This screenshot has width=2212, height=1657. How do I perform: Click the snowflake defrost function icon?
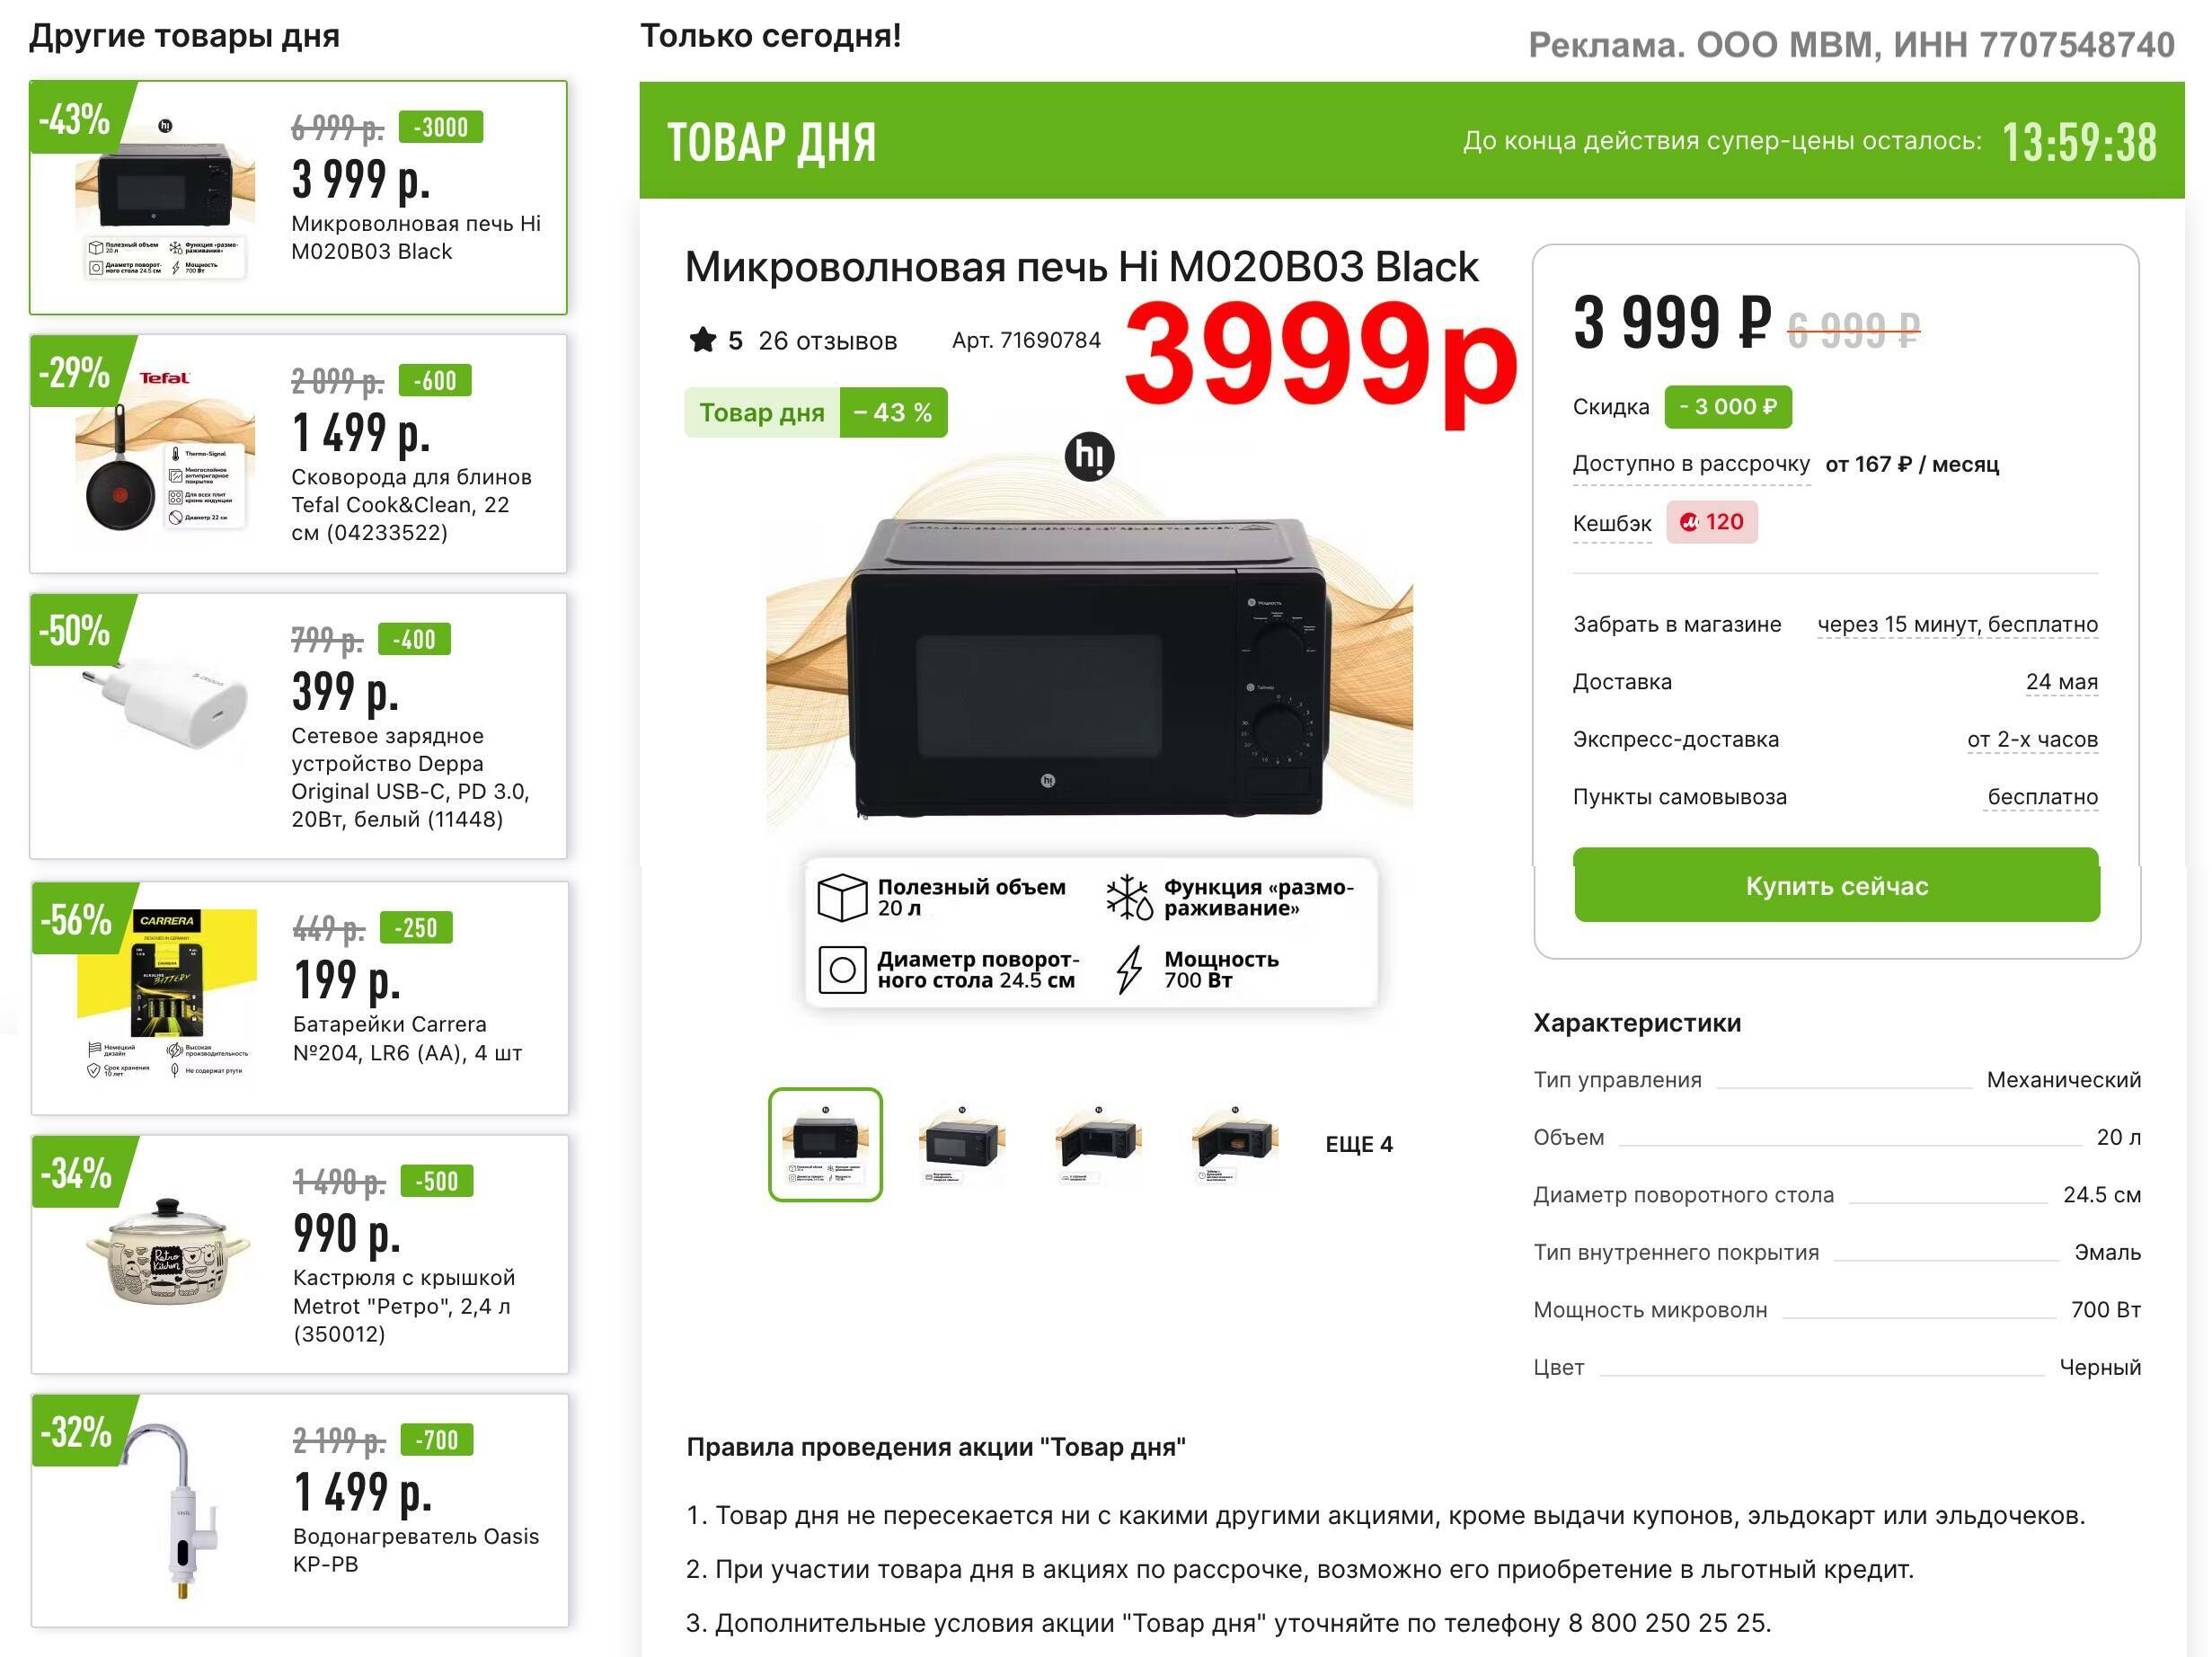pyautogui.click(x=1129, y=897)
